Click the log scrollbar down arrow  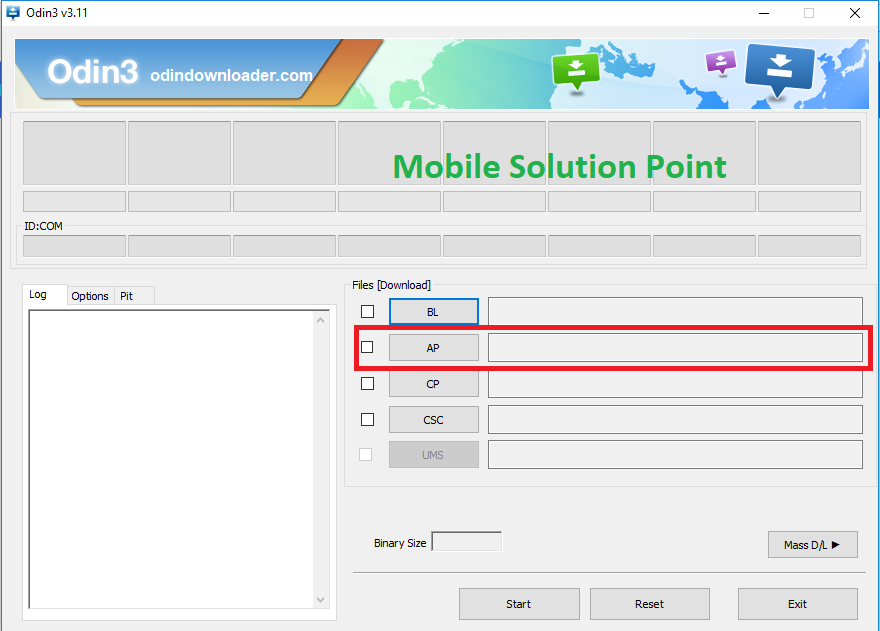point(320,600)
